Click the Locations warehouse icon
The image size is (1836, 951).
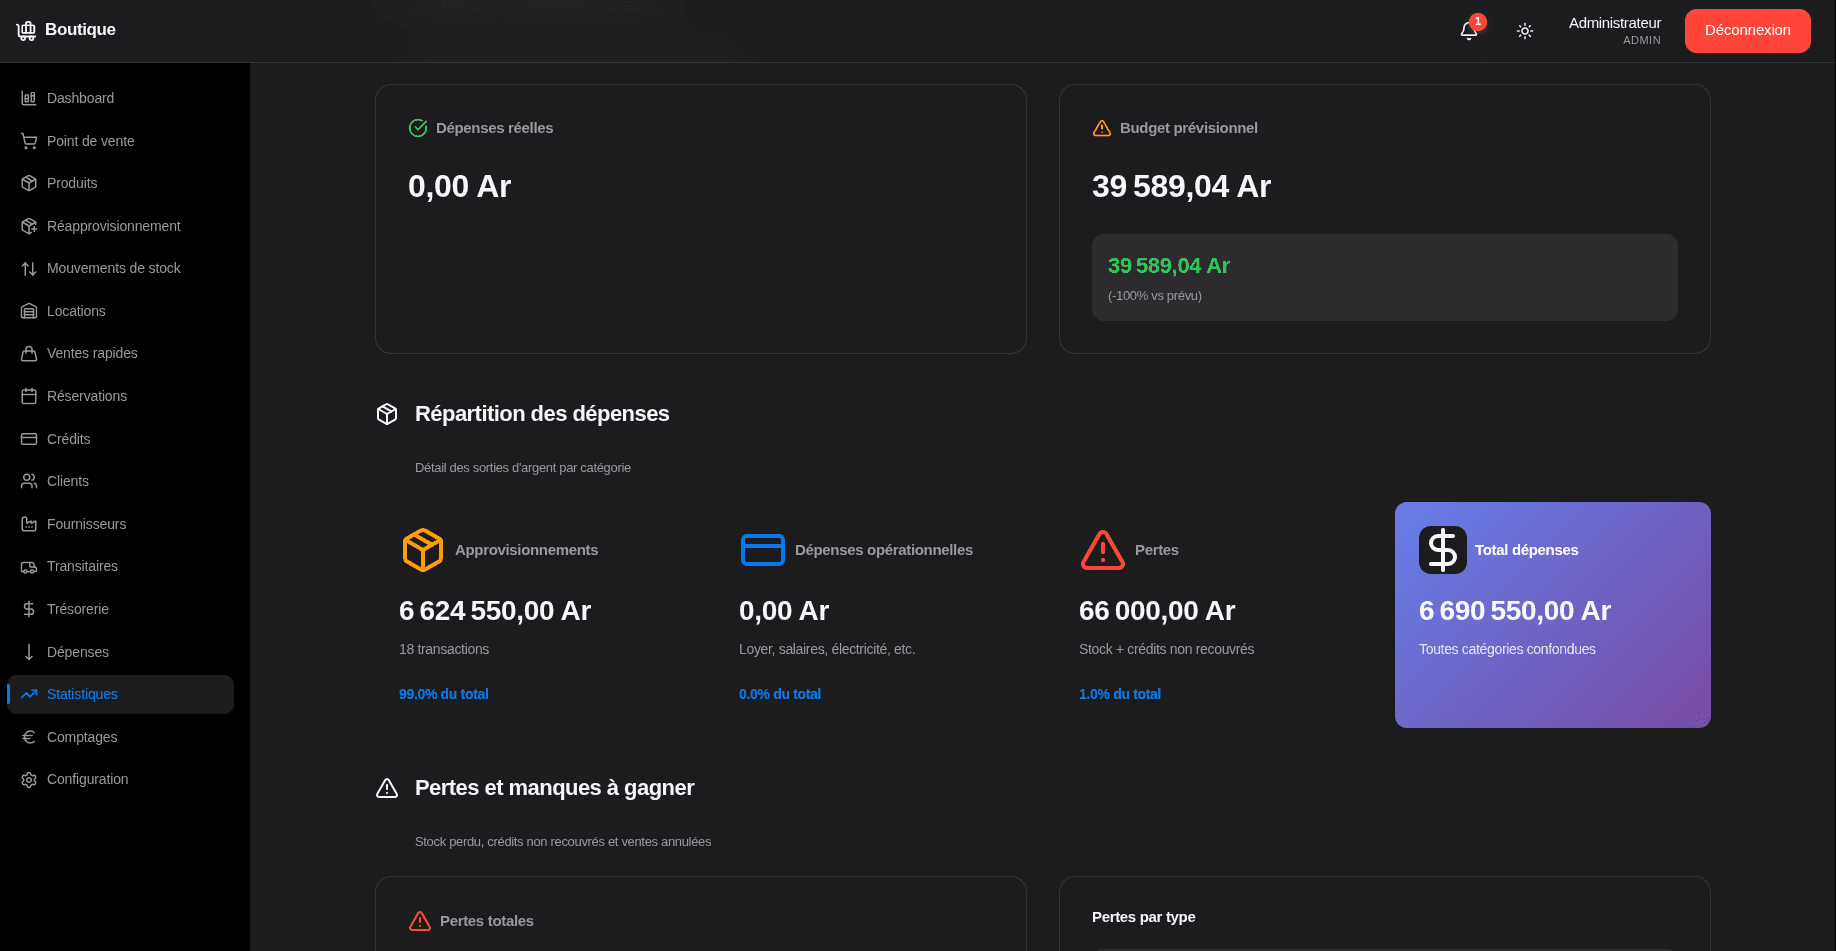pyautogui.click(x=29, y=311)
